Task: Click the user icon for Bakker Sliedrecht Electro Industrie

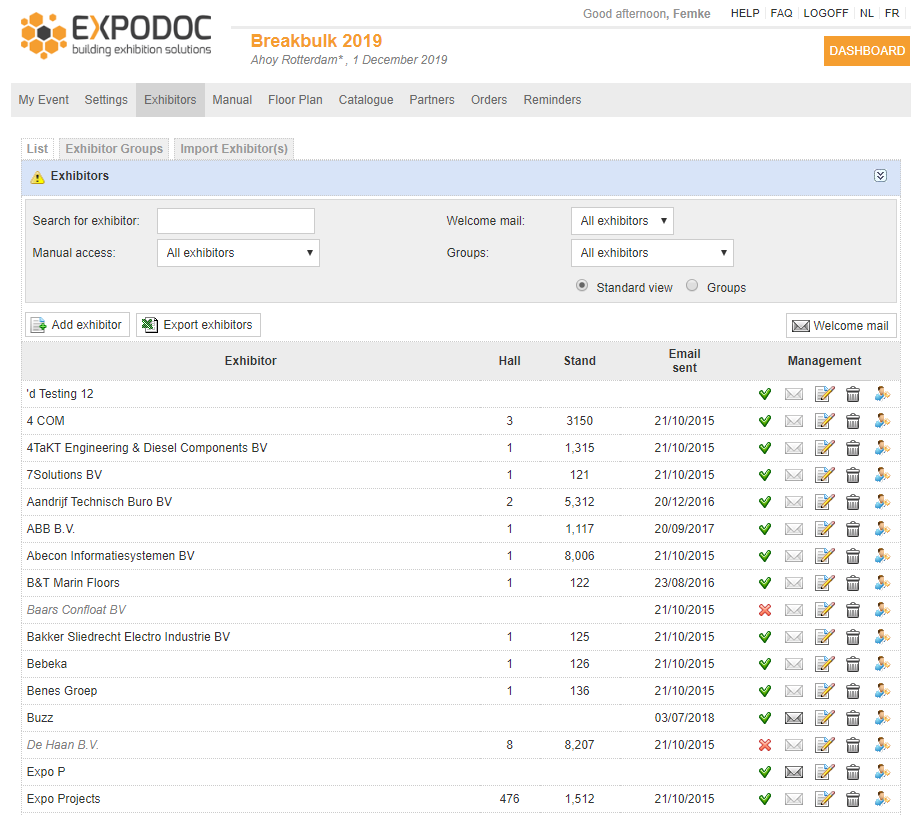Action: (x=882, y=637)
